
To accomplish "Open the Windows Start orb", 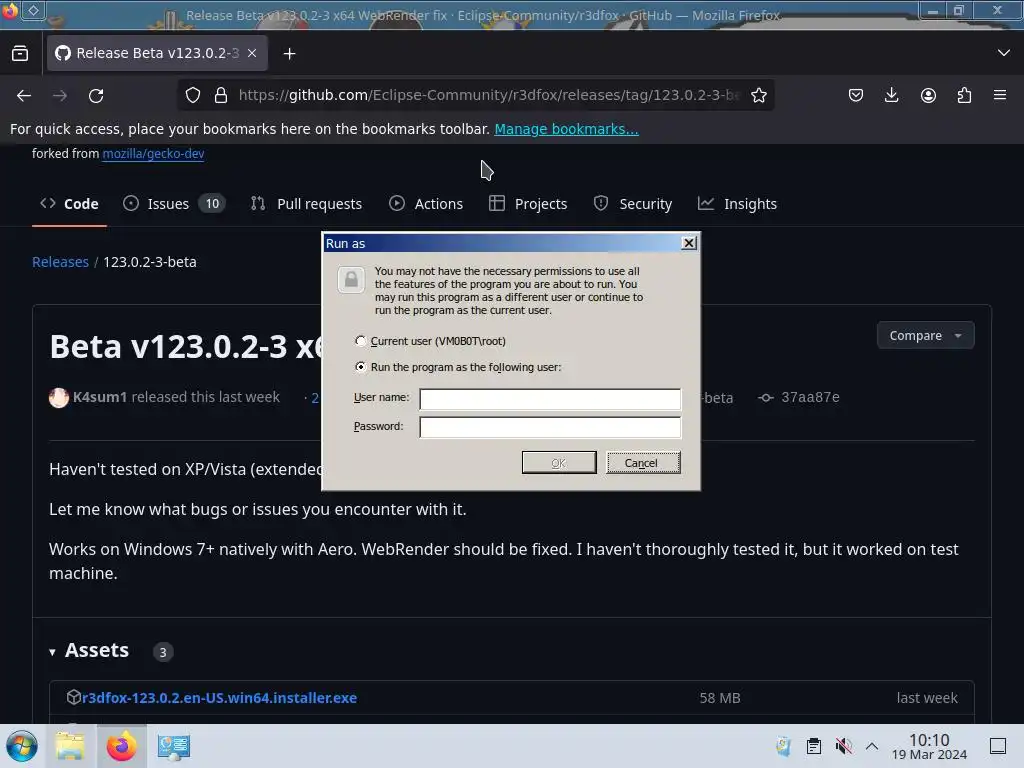I will [x=22, y=746].
